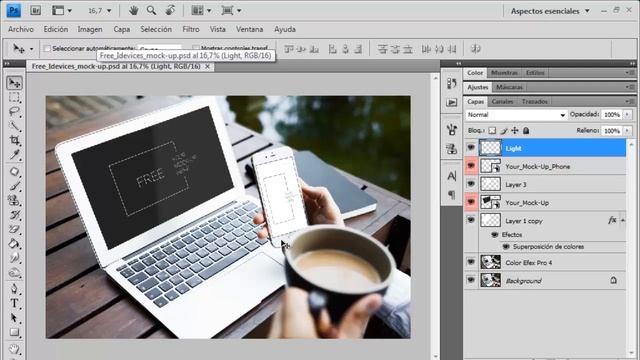Hide the Light layer
This screenshot has height=360, width=640.
pos(471,148)
